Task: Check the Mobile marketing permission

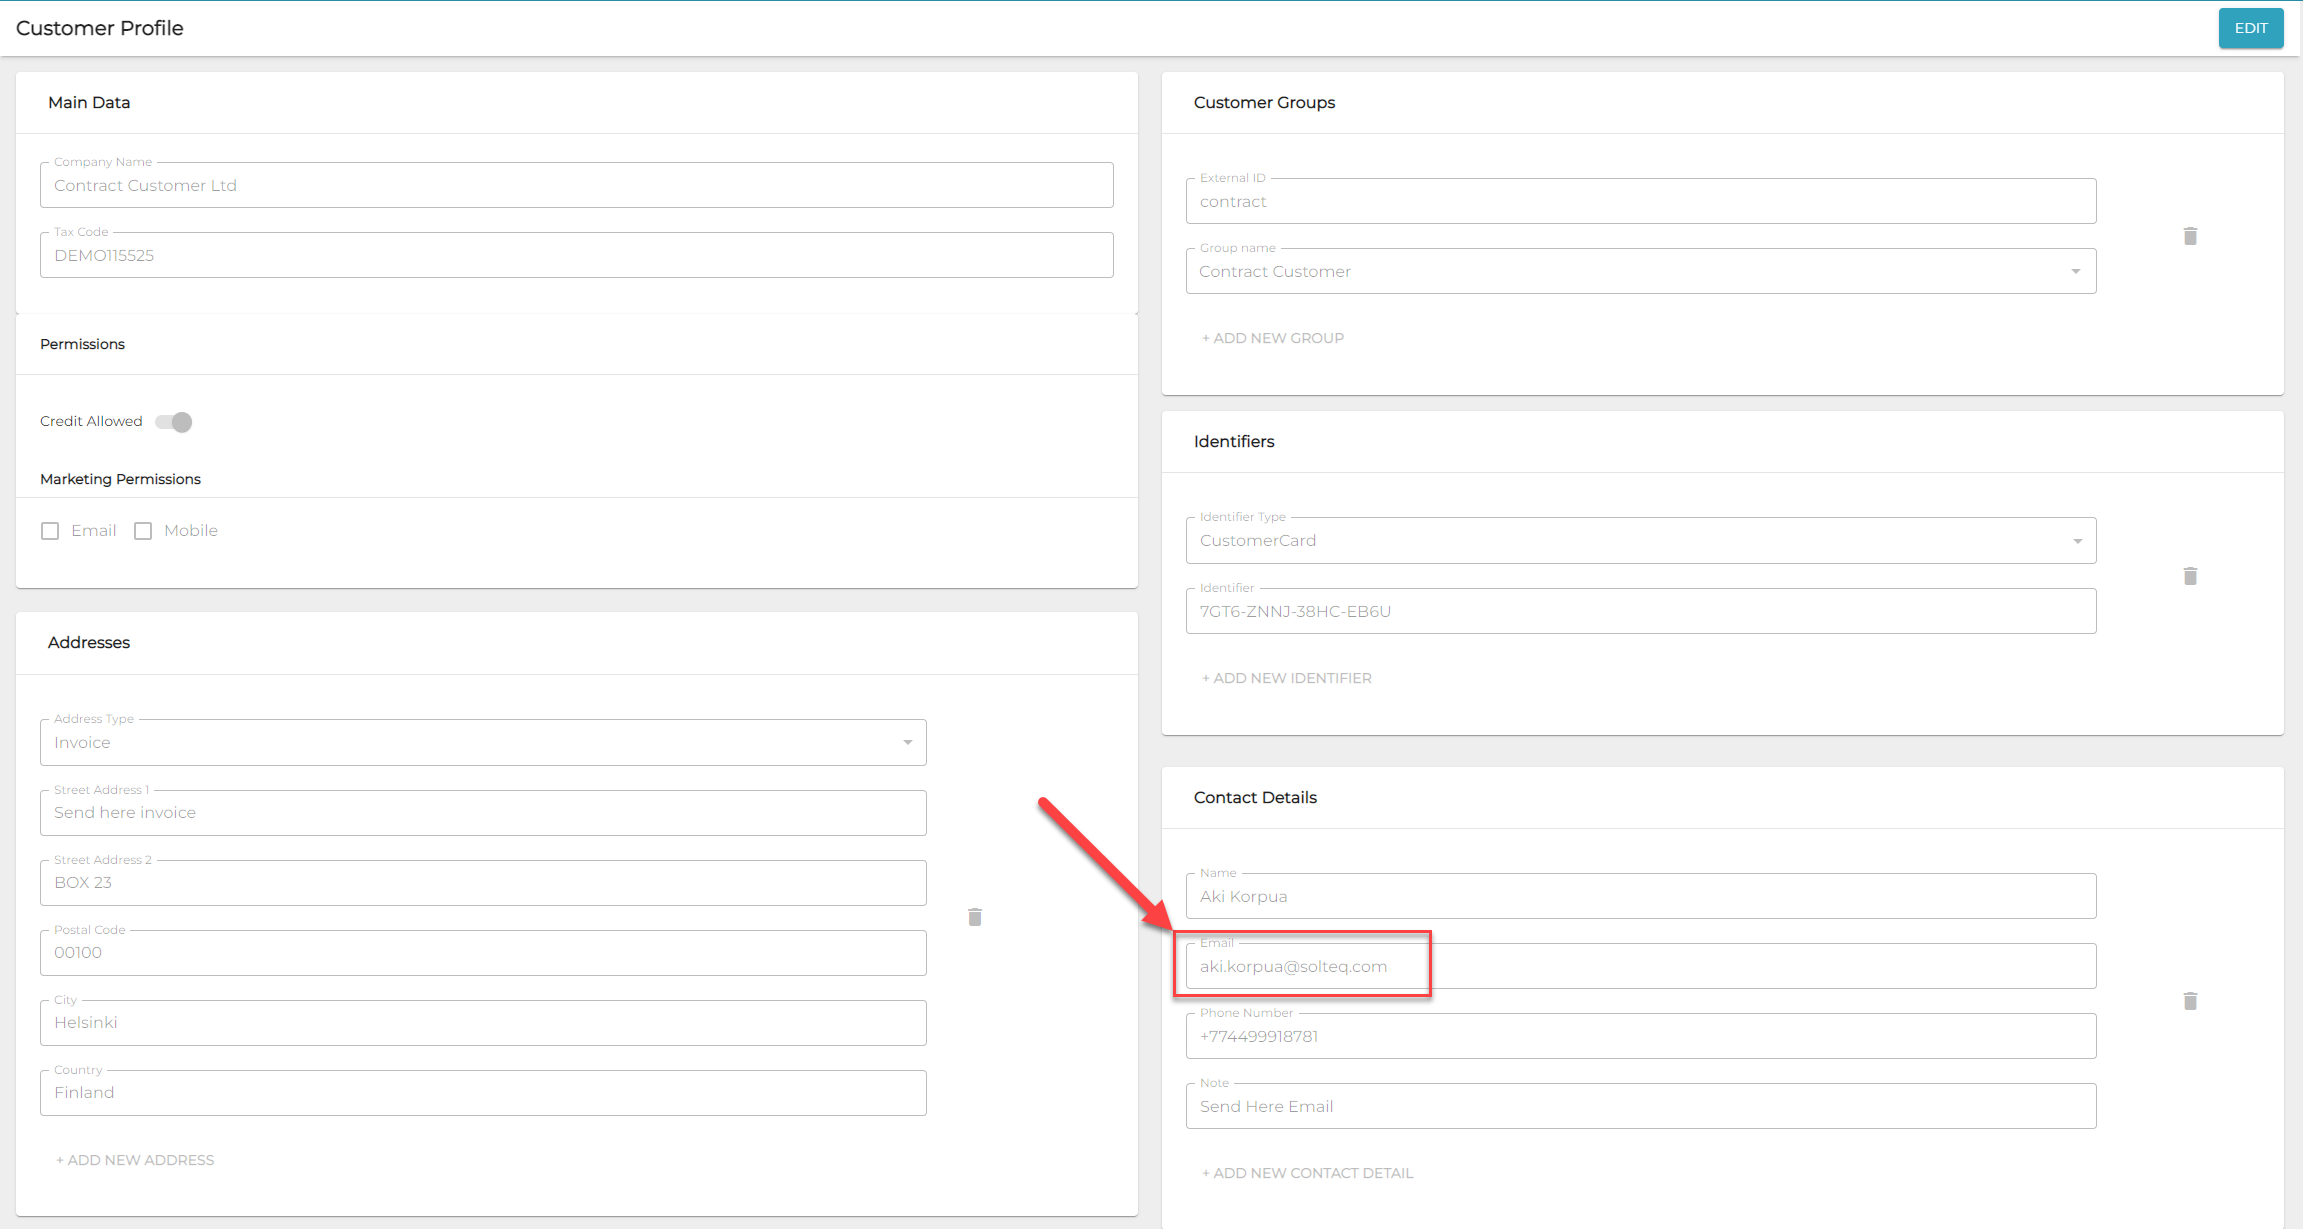Action: tap(143, 531)
